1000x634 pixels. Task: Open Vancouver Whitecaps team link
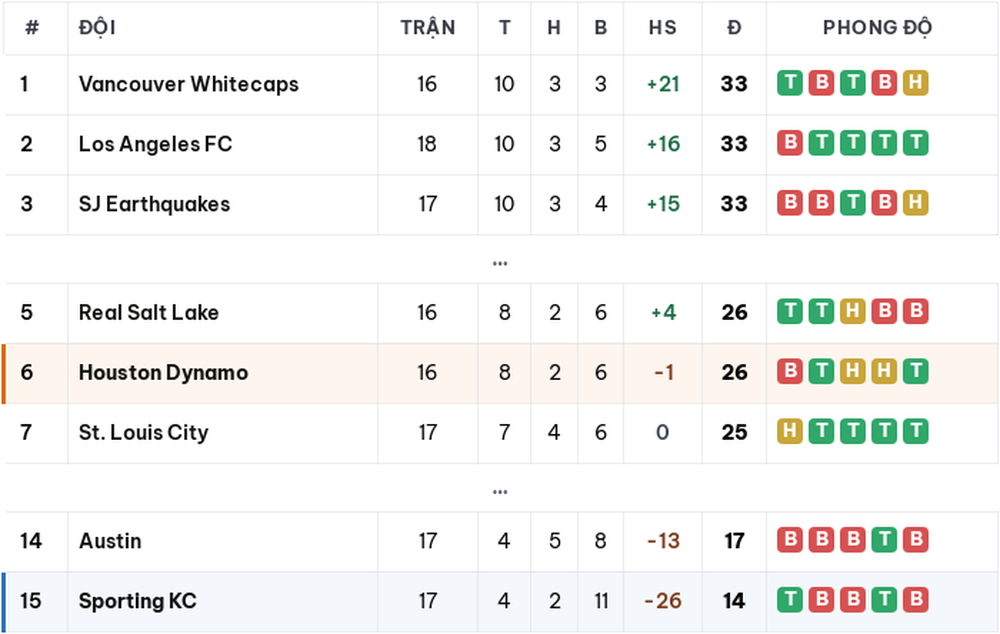click(x=189, y=84)
